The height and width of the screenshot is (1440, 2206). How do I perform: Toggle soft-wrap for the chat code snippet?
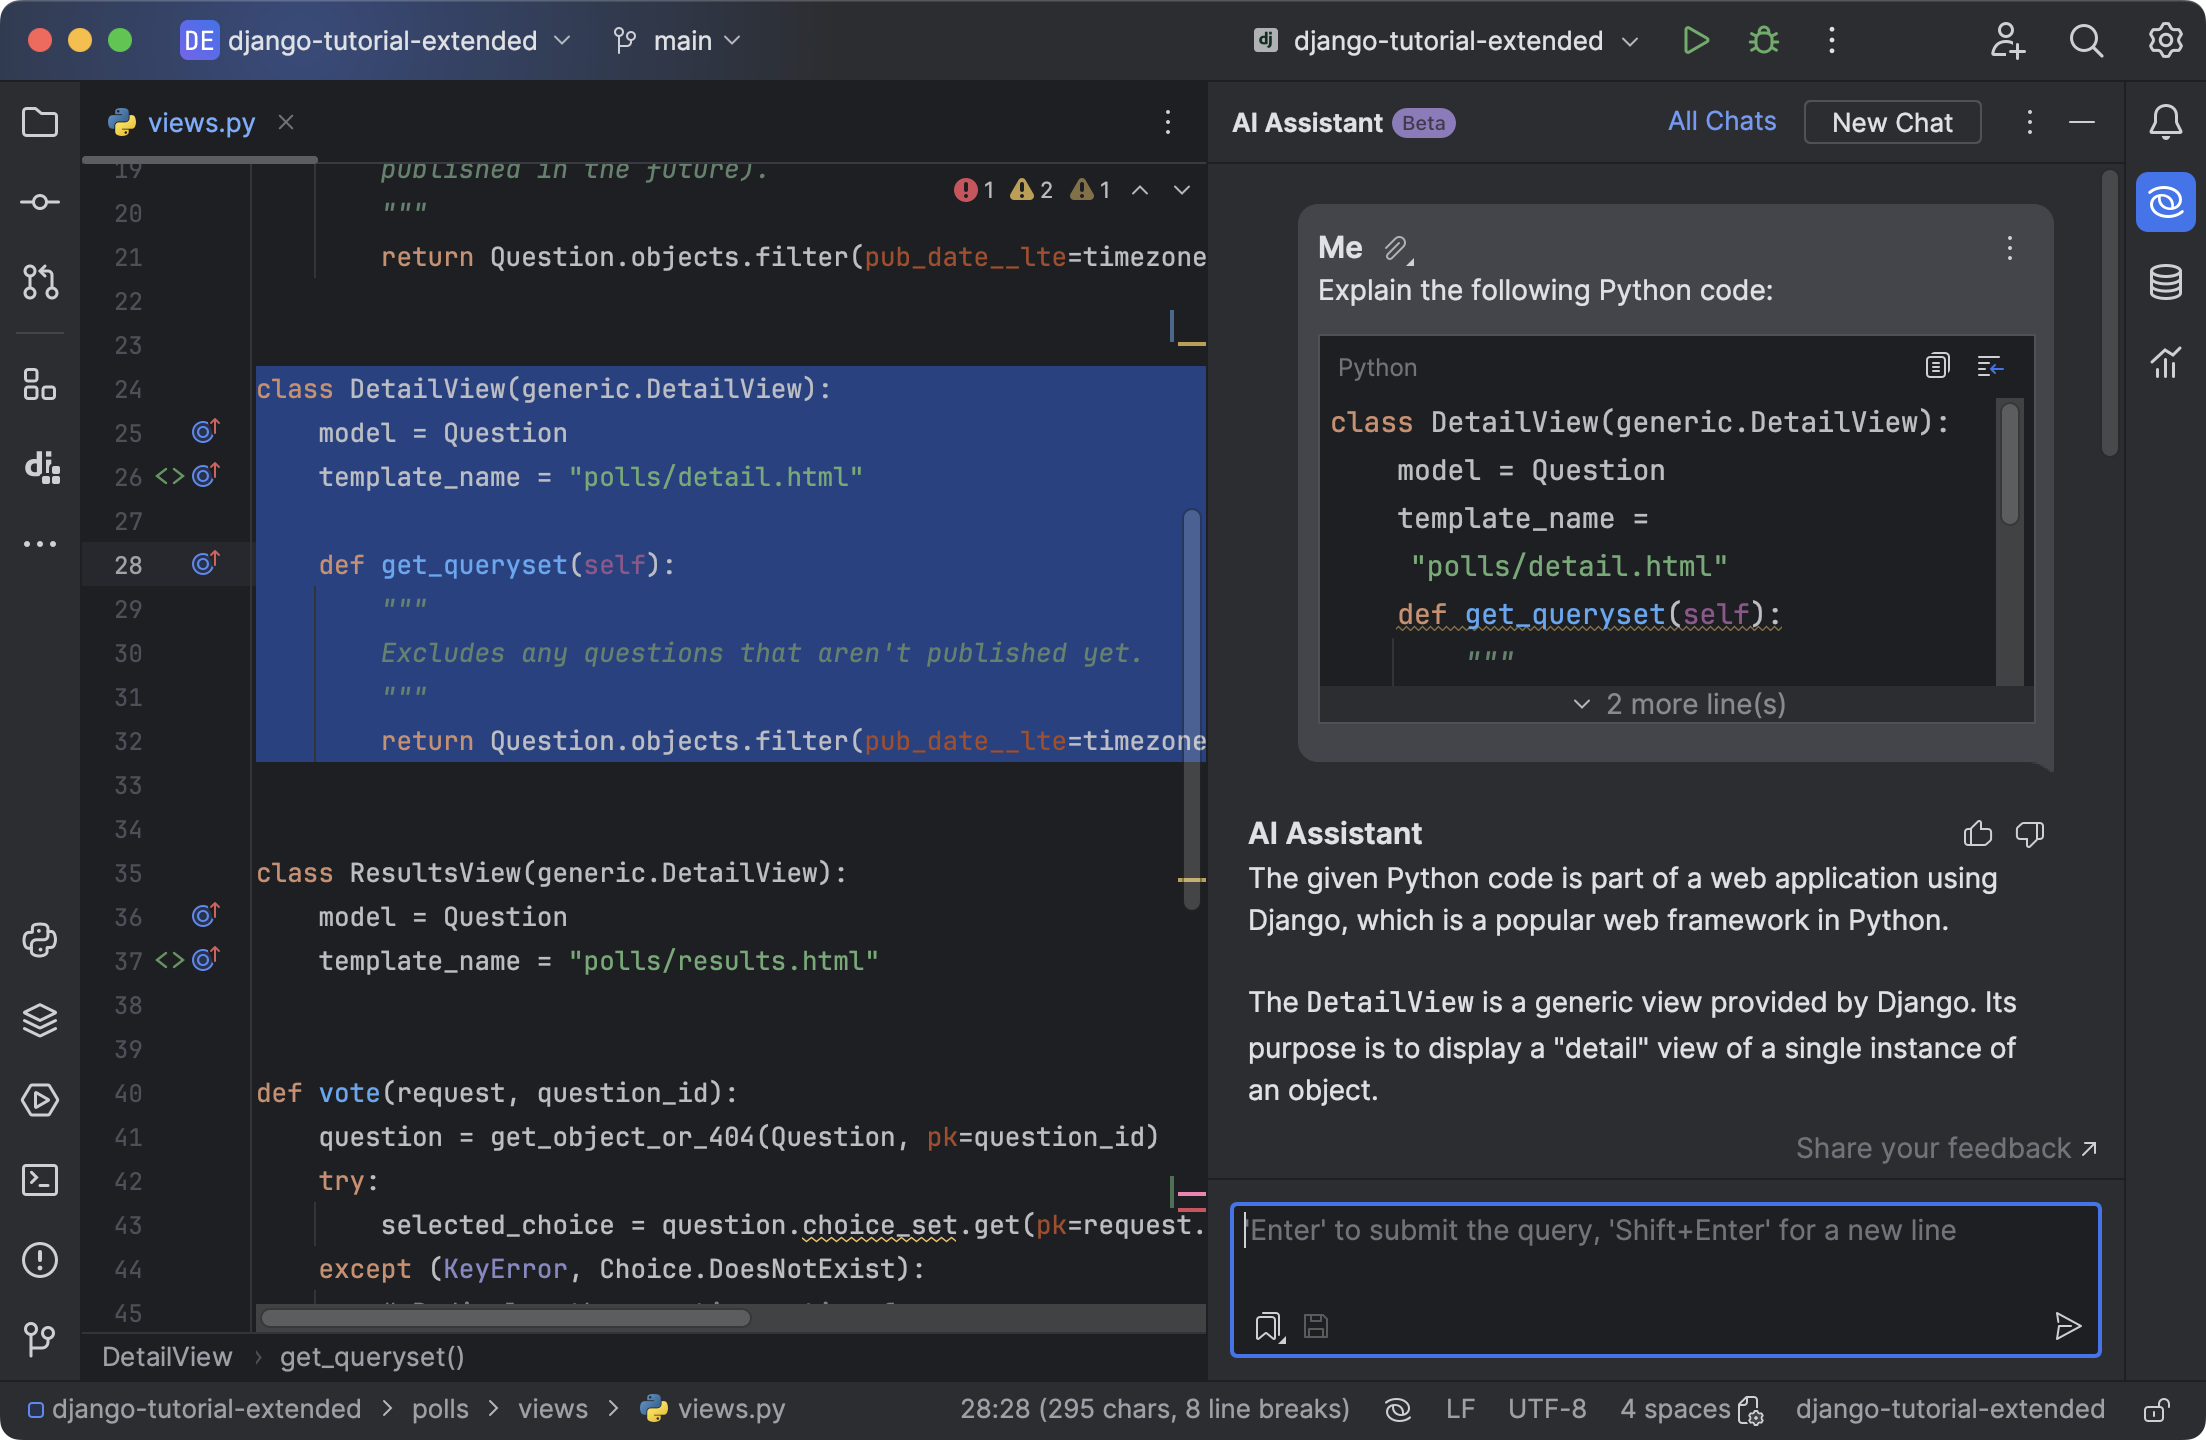pos(1990,366)
